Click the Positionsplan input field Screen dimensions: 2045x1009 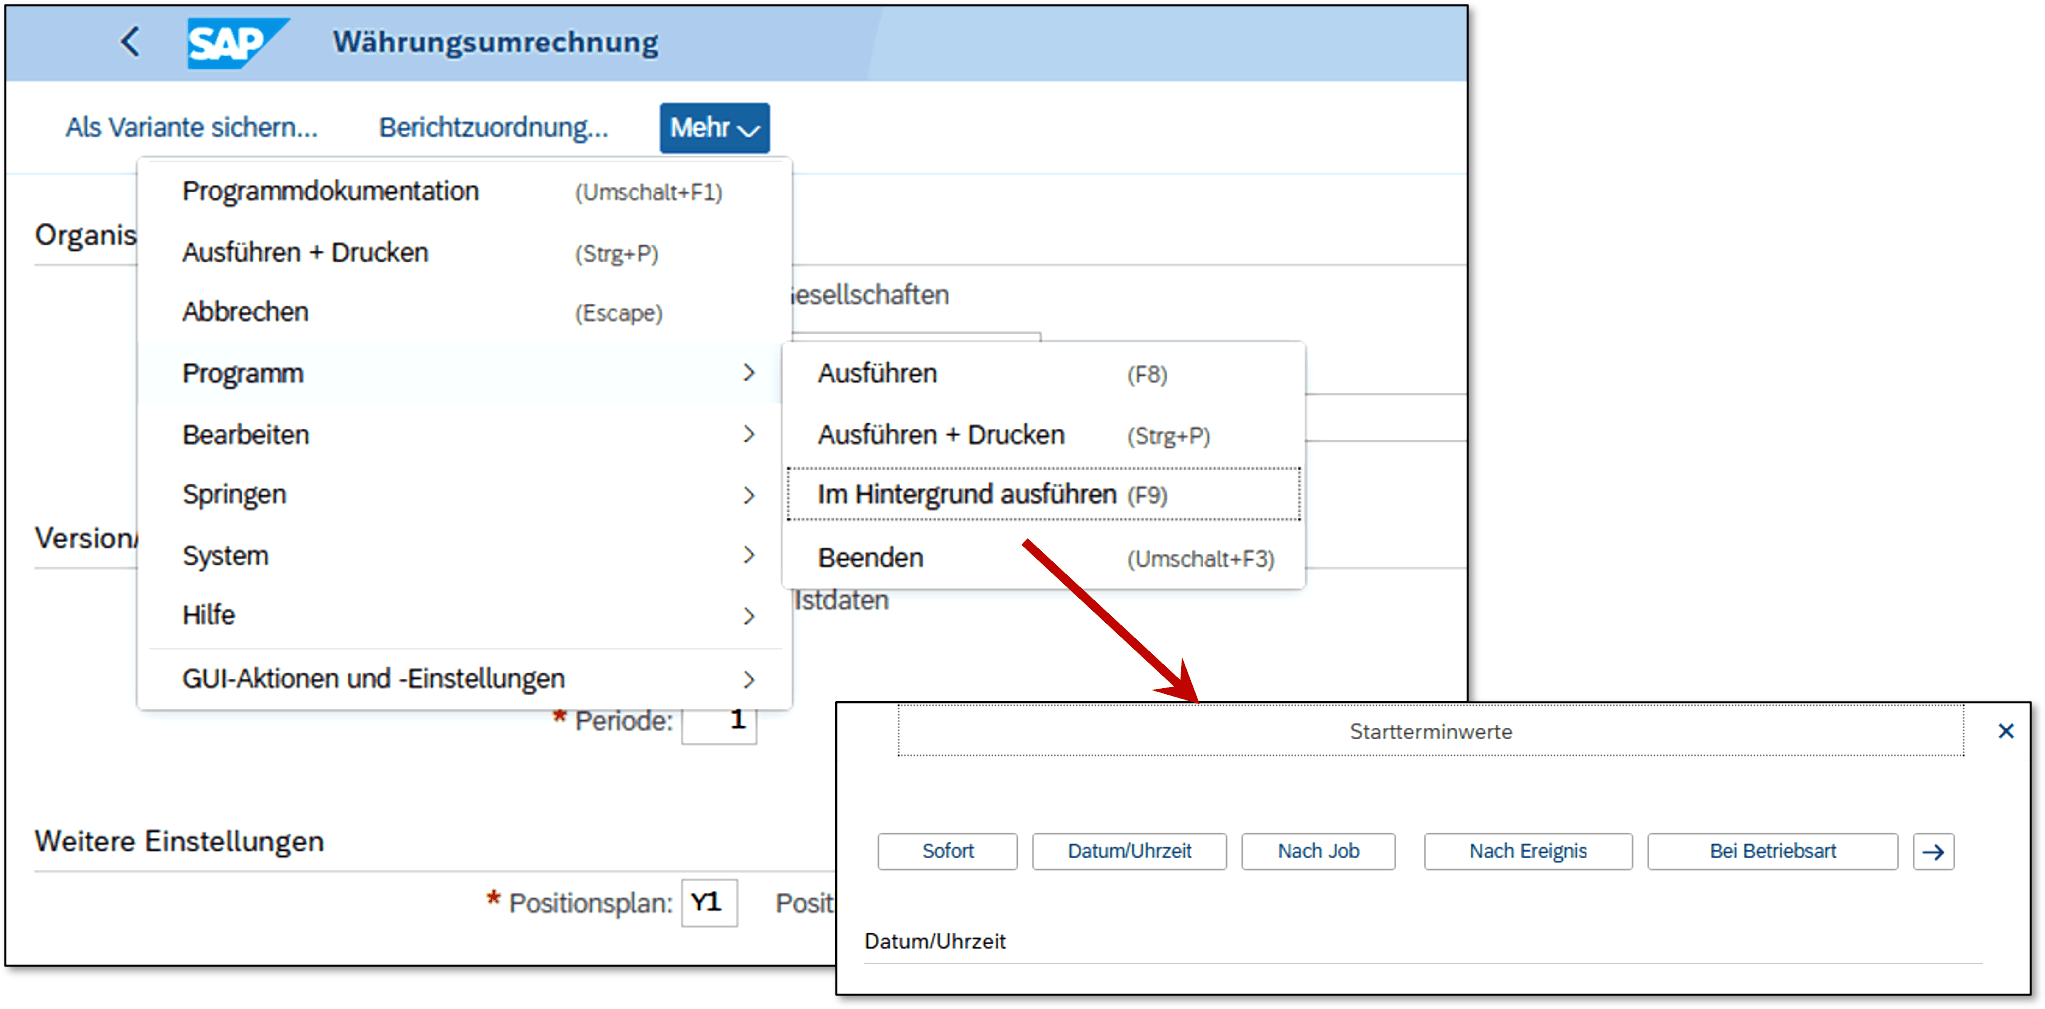click(709, 903)
